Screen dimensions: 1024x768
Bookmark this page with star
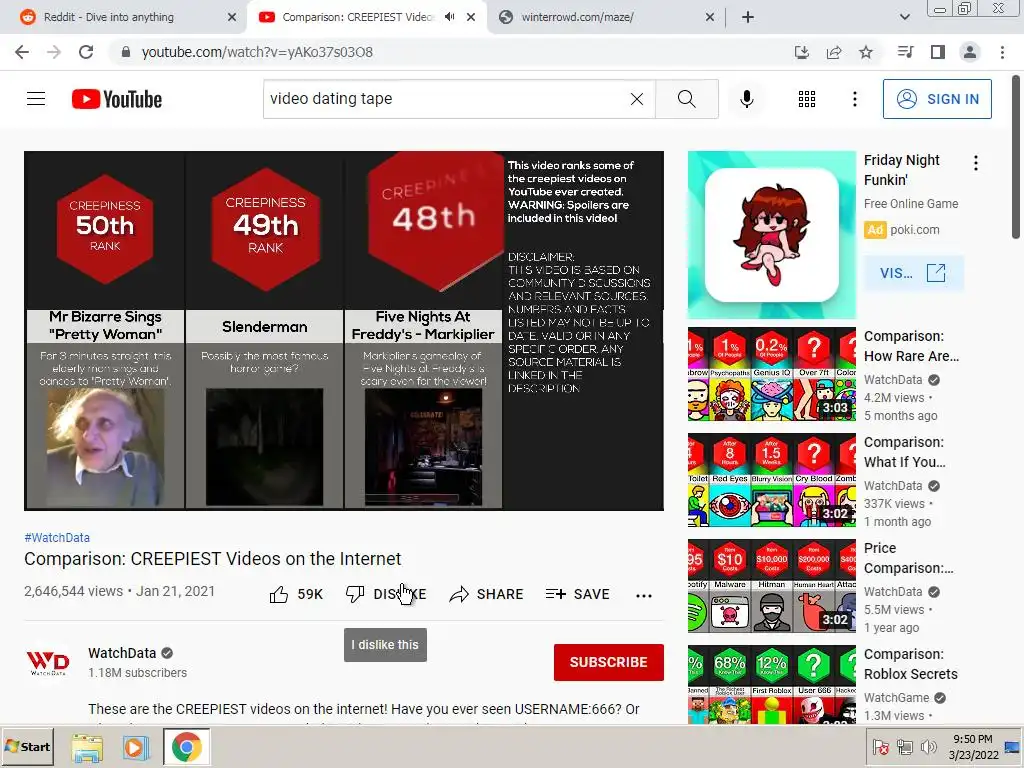pyautogui.click(x=865, y=52)
